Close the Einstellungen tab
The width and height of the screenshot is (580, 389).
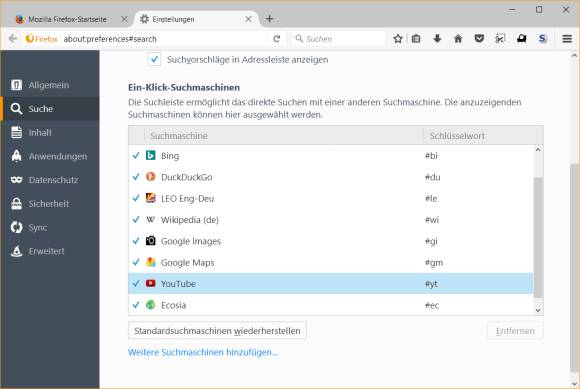click(249, 19)
